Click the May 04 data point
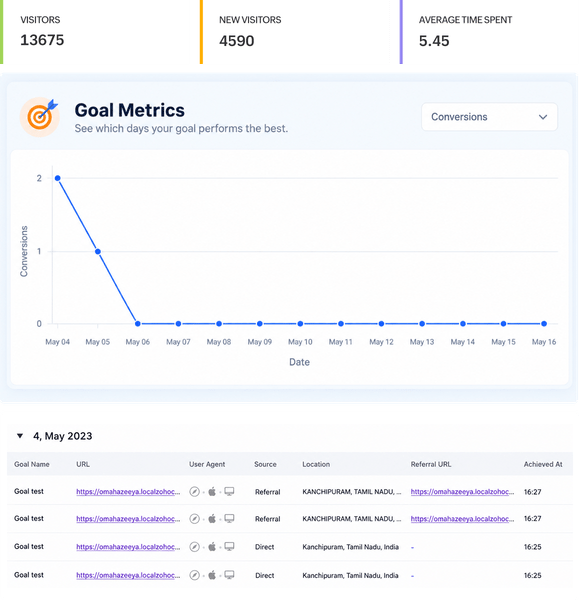The height and width of the screenshot is (600, 579). pos(57,178)
